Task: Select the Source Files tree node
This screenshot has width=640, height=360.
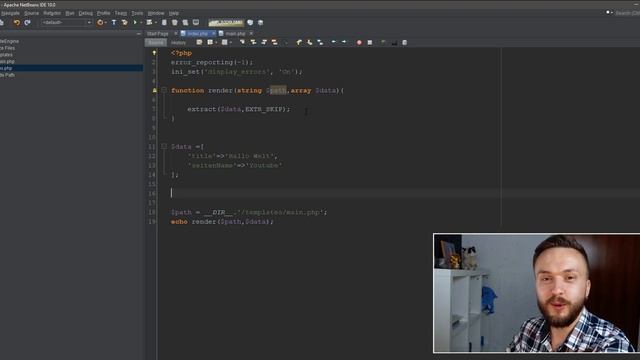Action: coord(7,48)
